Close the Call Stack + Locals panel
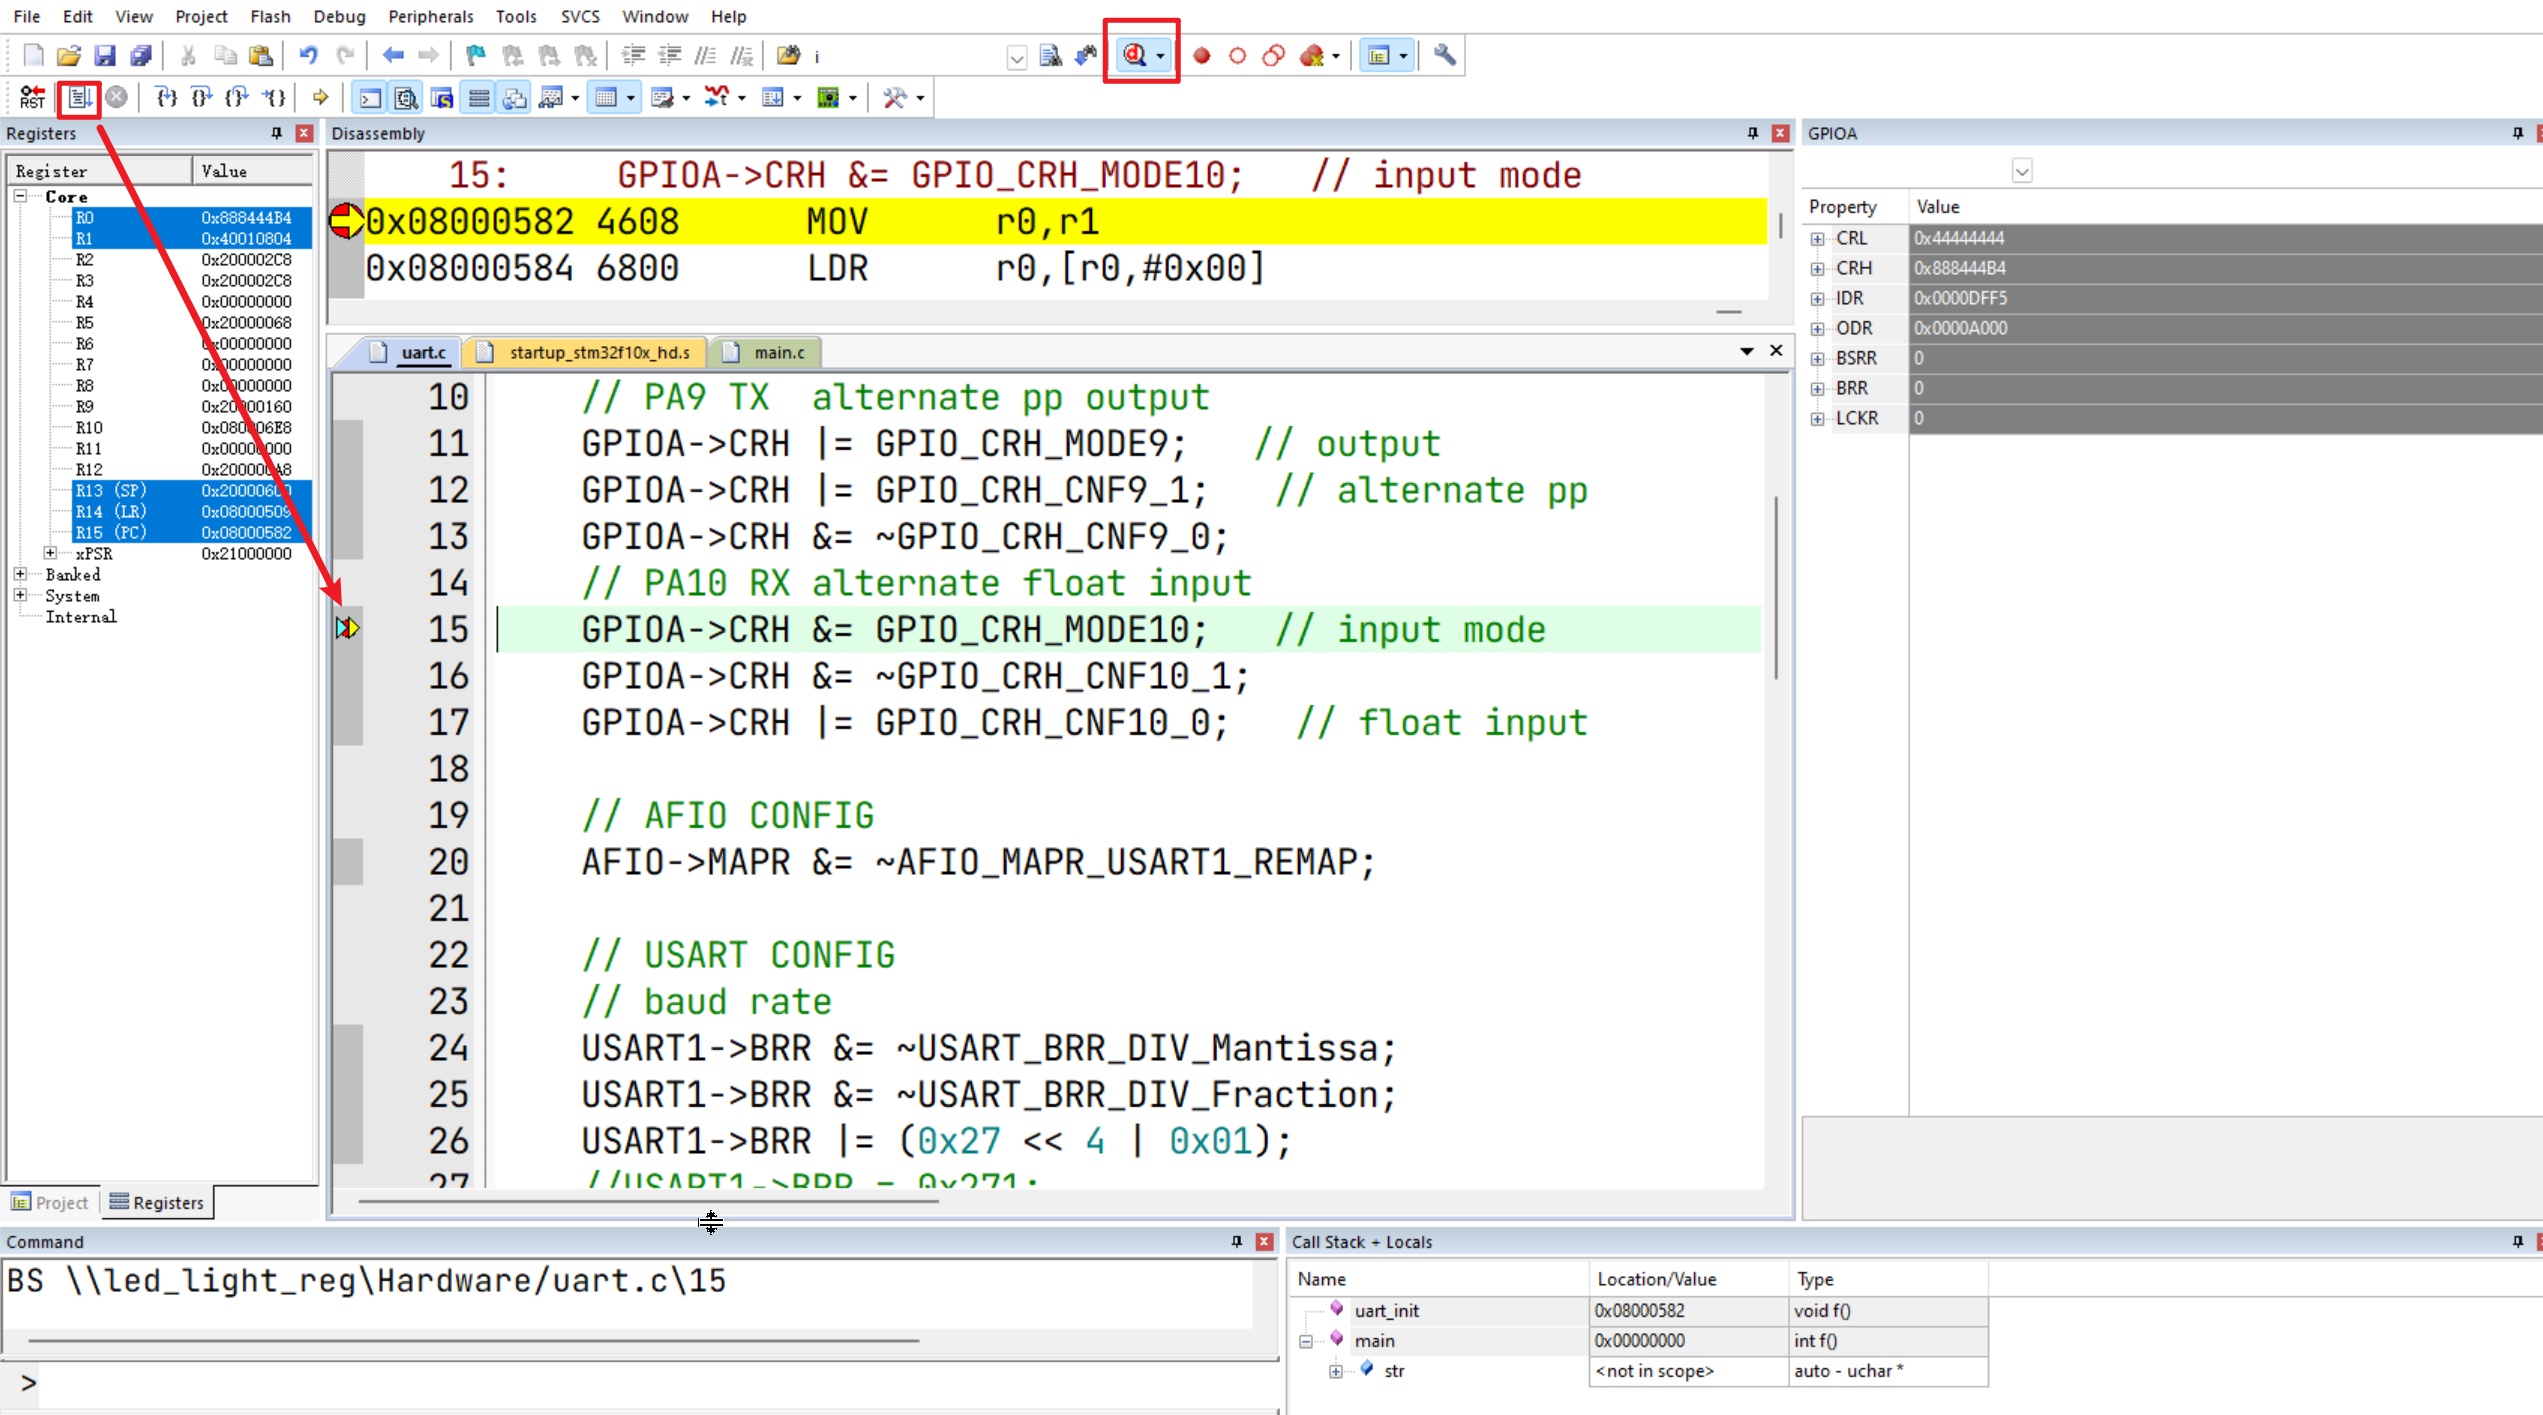The image size is (2543, 1415). 2540,1241
